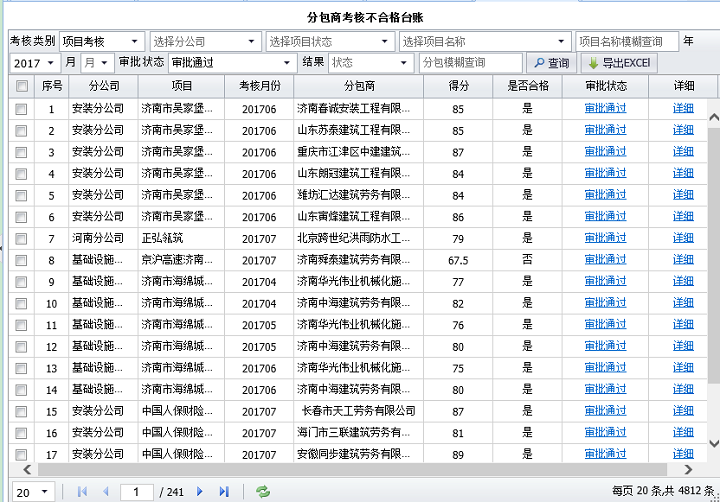The height and width of the screenshot is (502, 720).
Task: Go to previous page arrow
Action: pyautogui.click(x=106, y=492)
